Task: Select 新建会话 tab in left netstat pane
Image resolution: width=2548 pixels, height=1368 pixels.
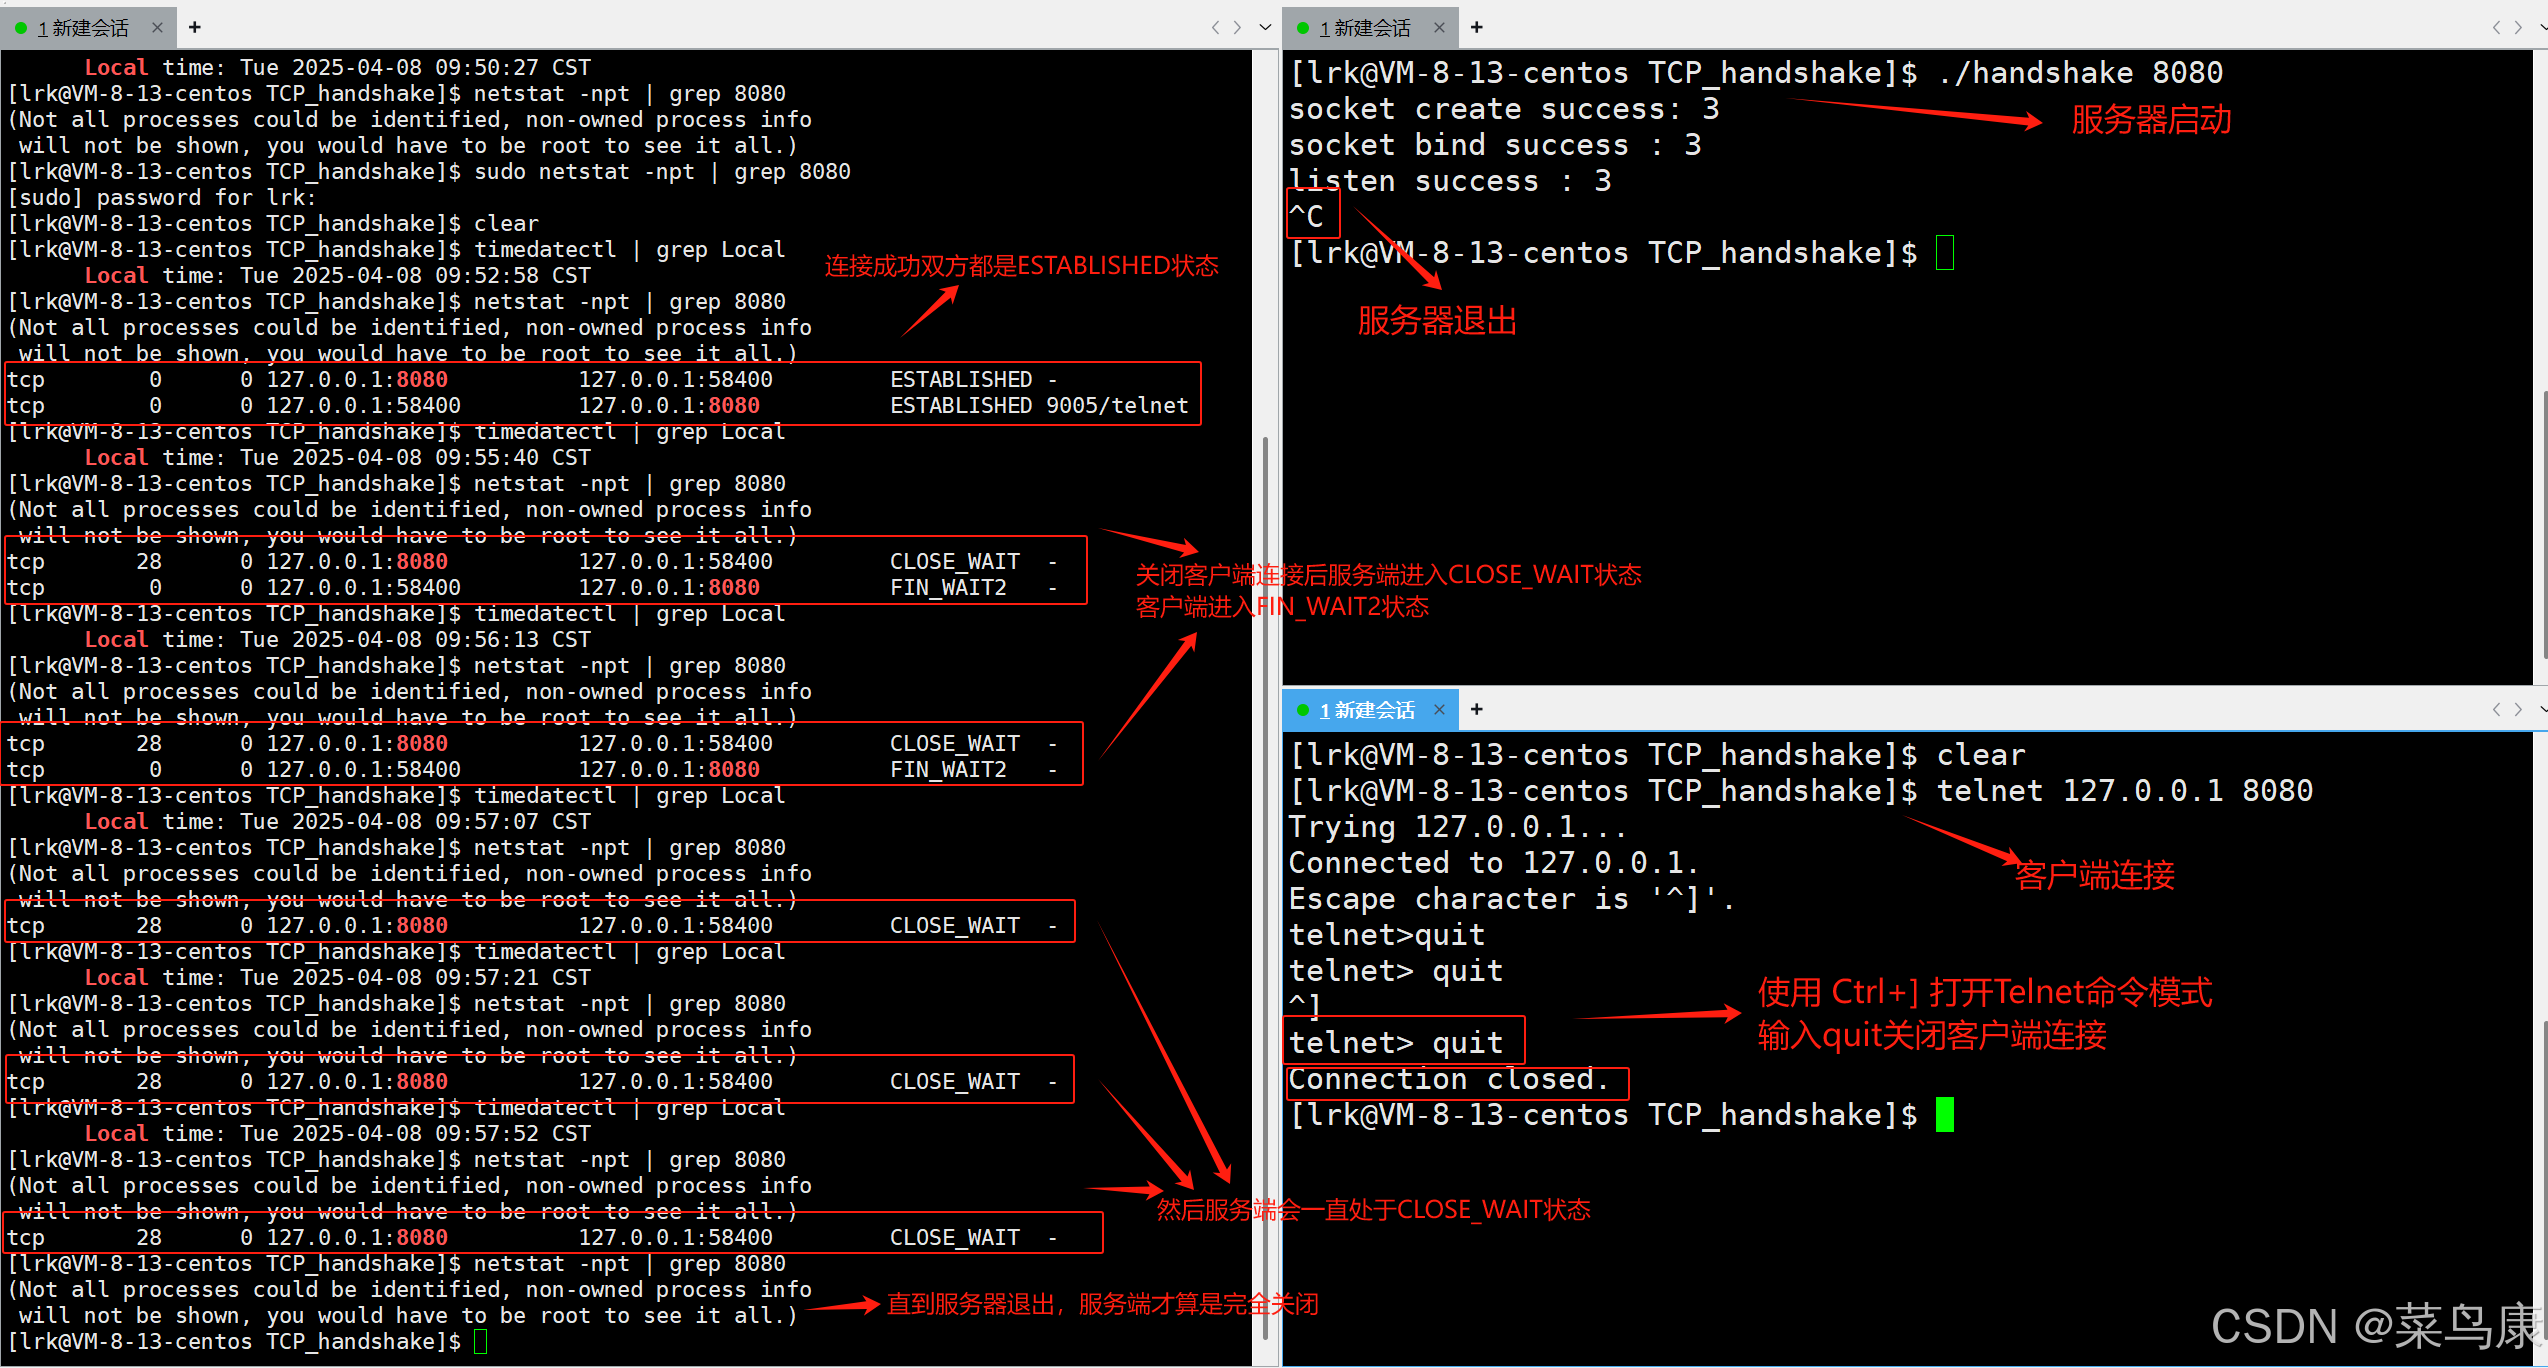Action: click(x=82, y=28)
